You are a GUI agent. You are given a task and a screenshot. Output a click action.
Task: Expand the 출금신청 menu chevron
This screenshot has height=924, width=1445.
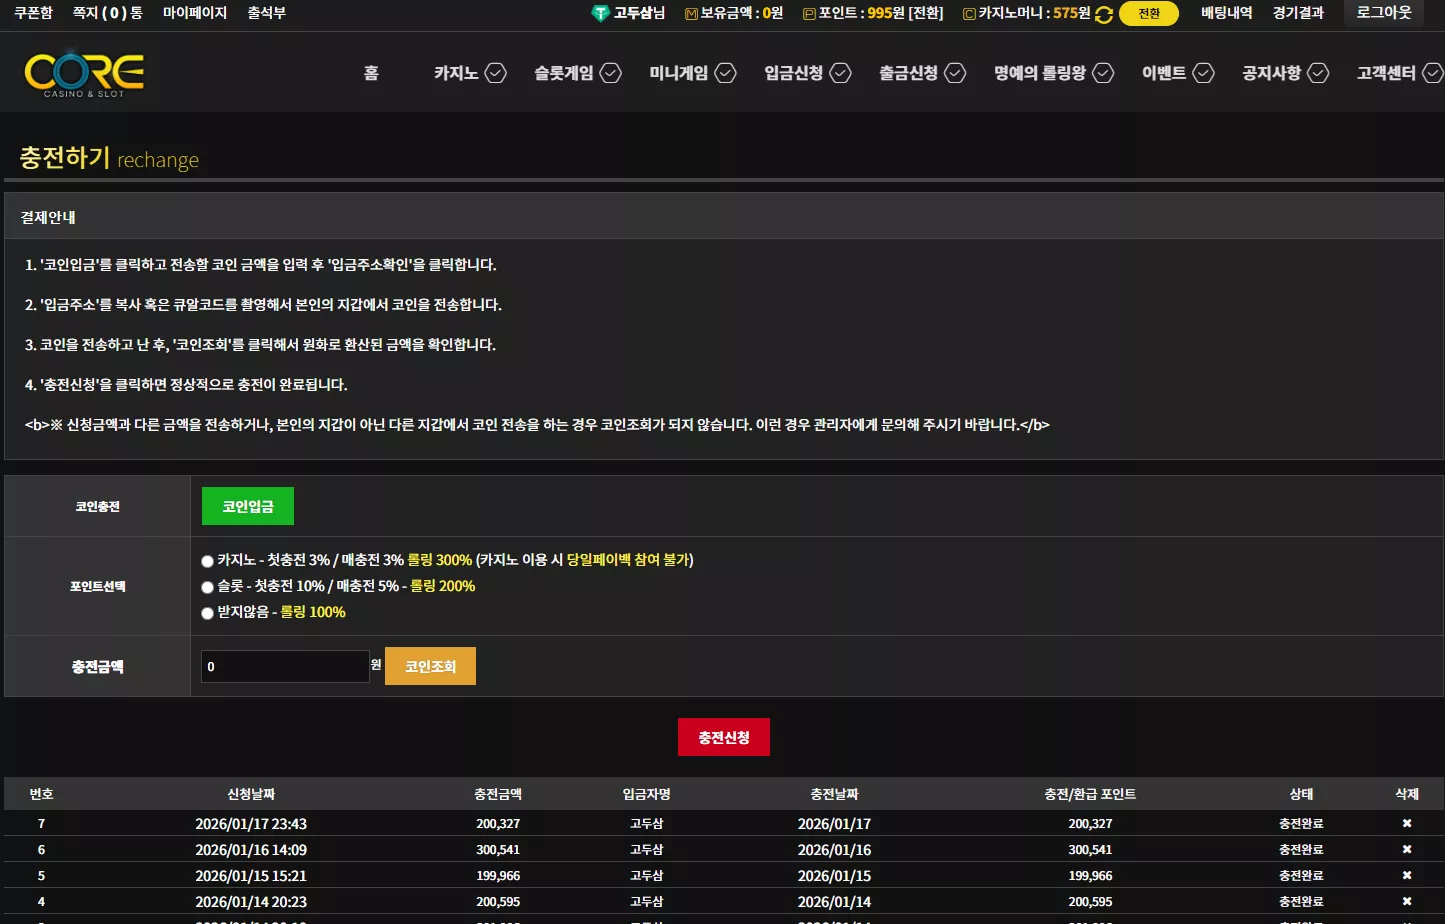(x=956, y=73)
